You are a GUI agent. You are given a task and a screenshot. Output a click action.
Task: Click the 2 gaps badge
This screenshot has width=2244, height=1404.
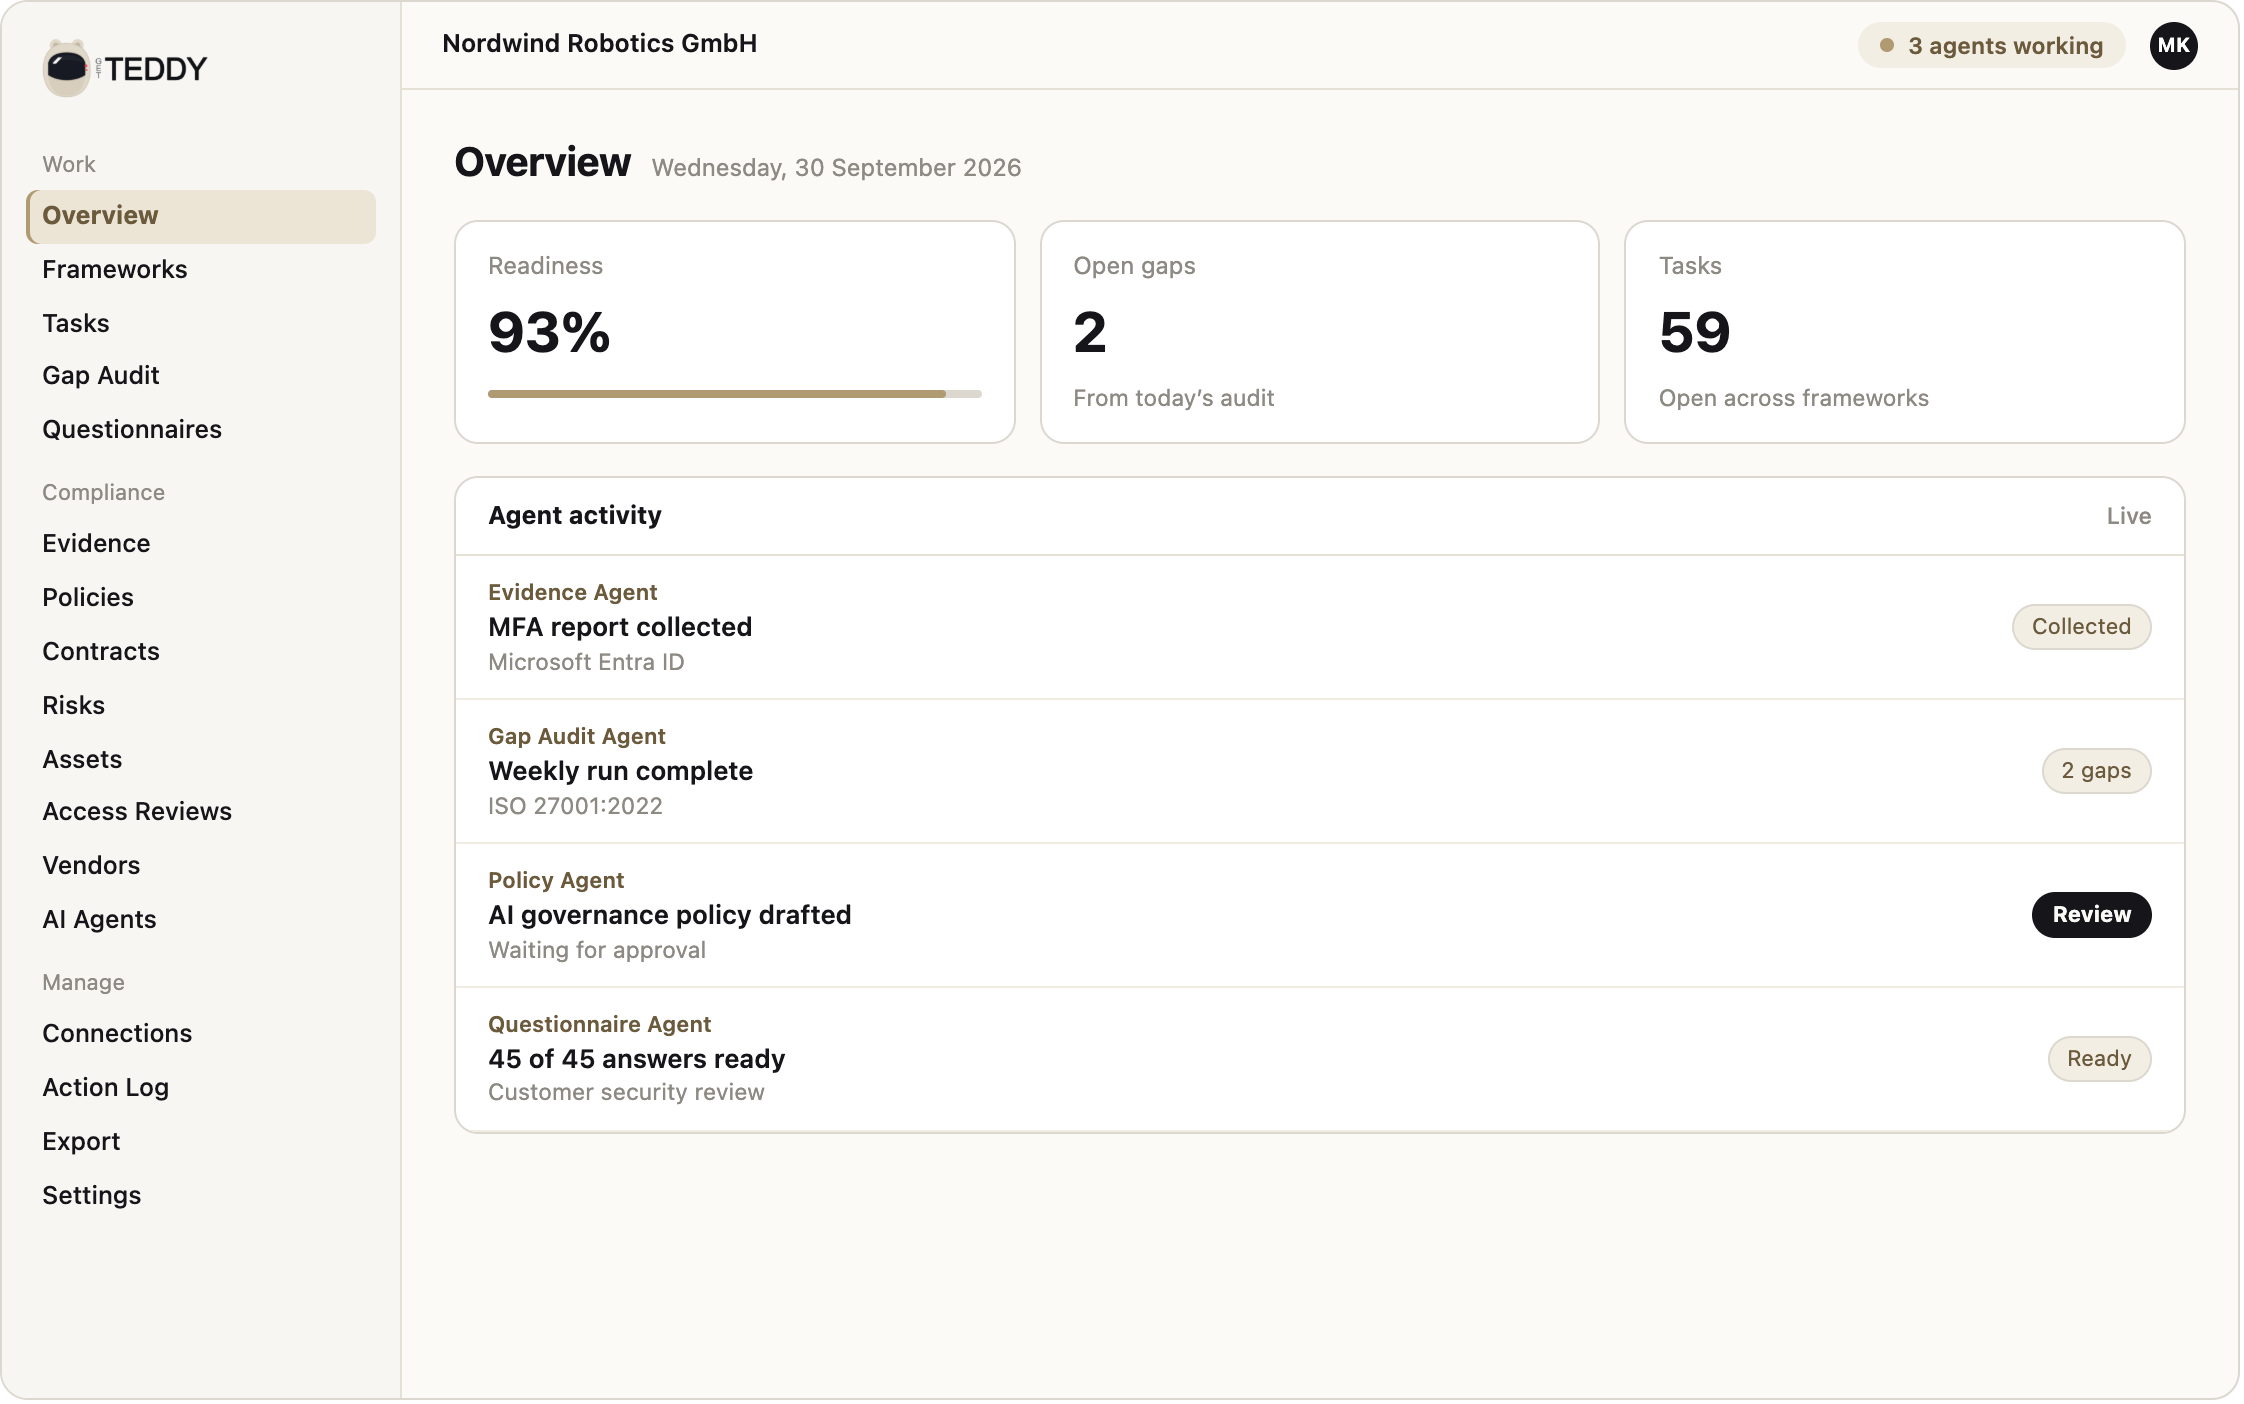tap(2096, 770)
